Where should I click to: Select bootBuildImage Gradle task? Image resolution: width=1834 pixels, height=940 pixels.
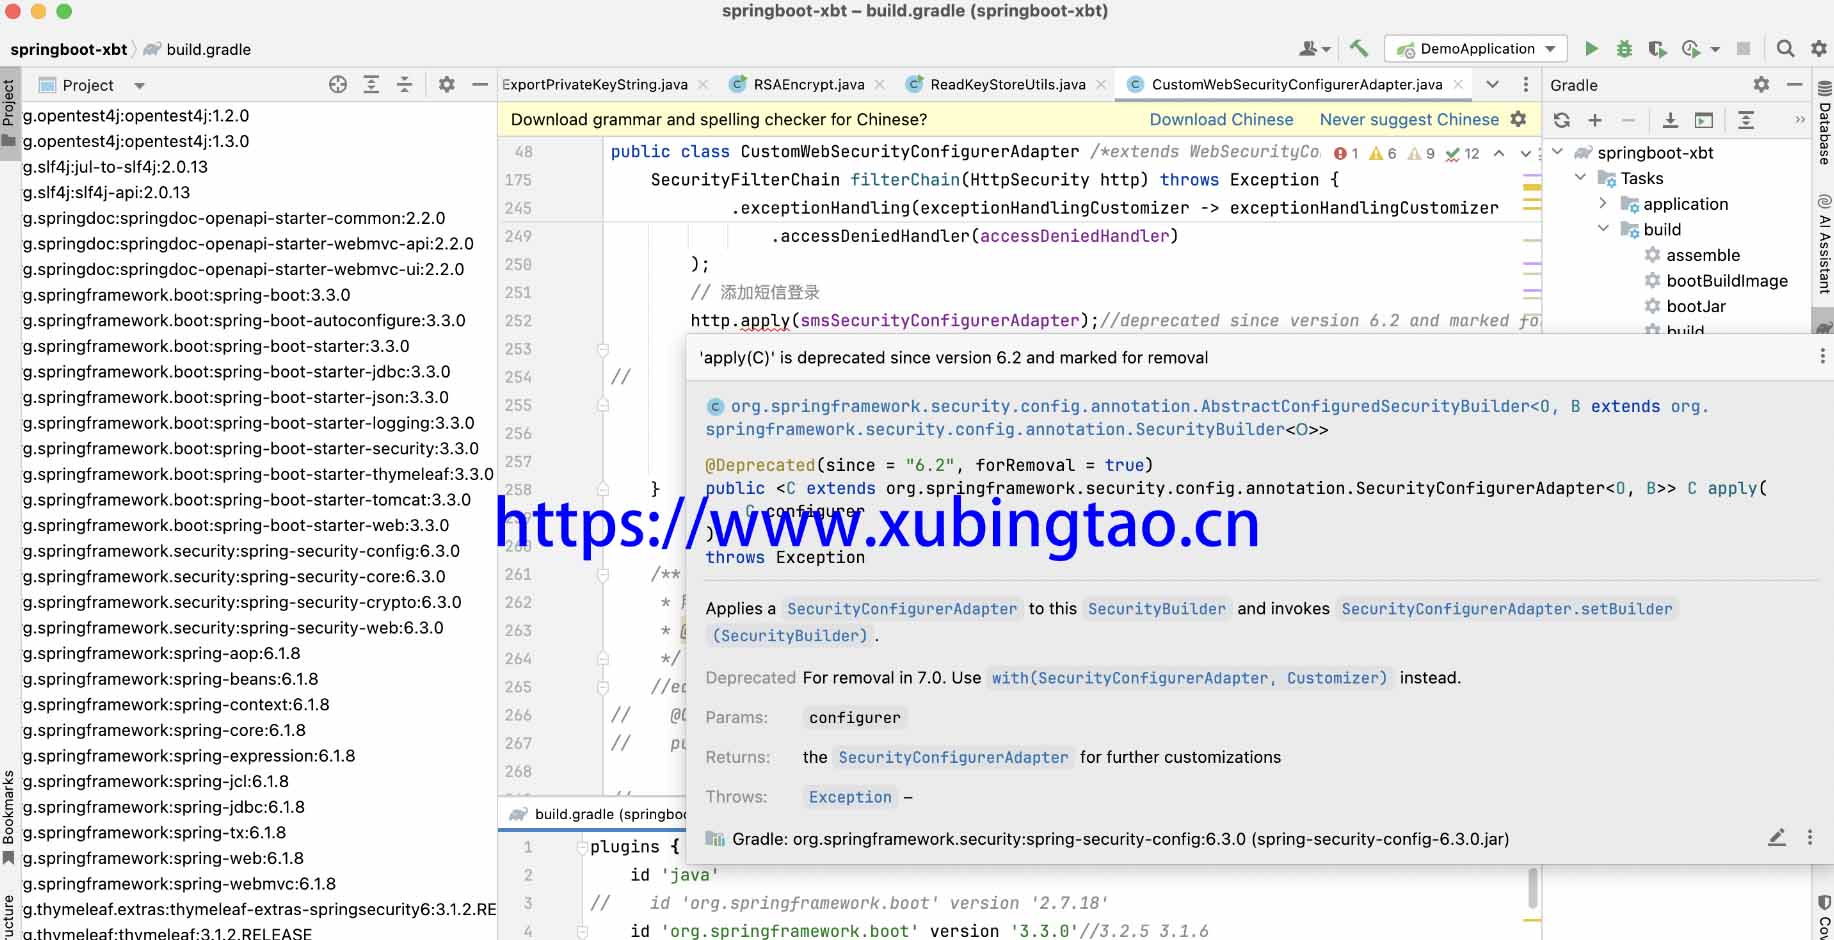[x=1726, y=281]
